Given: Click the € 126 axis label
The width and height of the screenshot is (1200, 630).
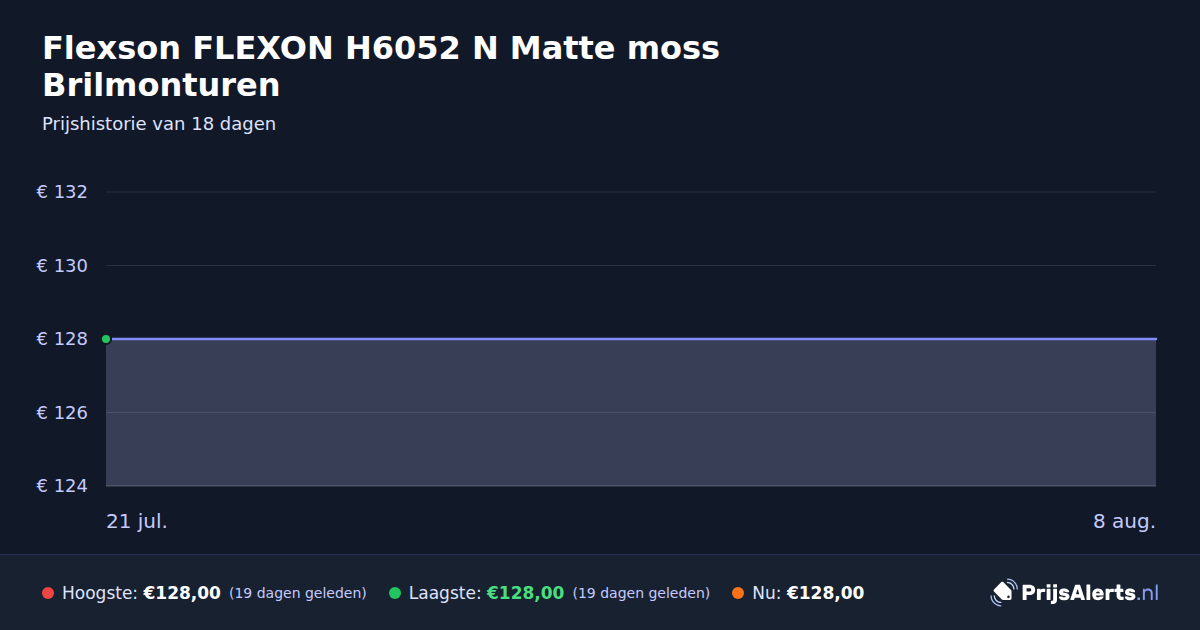Looking at the screenshot, I should point(62,413).
